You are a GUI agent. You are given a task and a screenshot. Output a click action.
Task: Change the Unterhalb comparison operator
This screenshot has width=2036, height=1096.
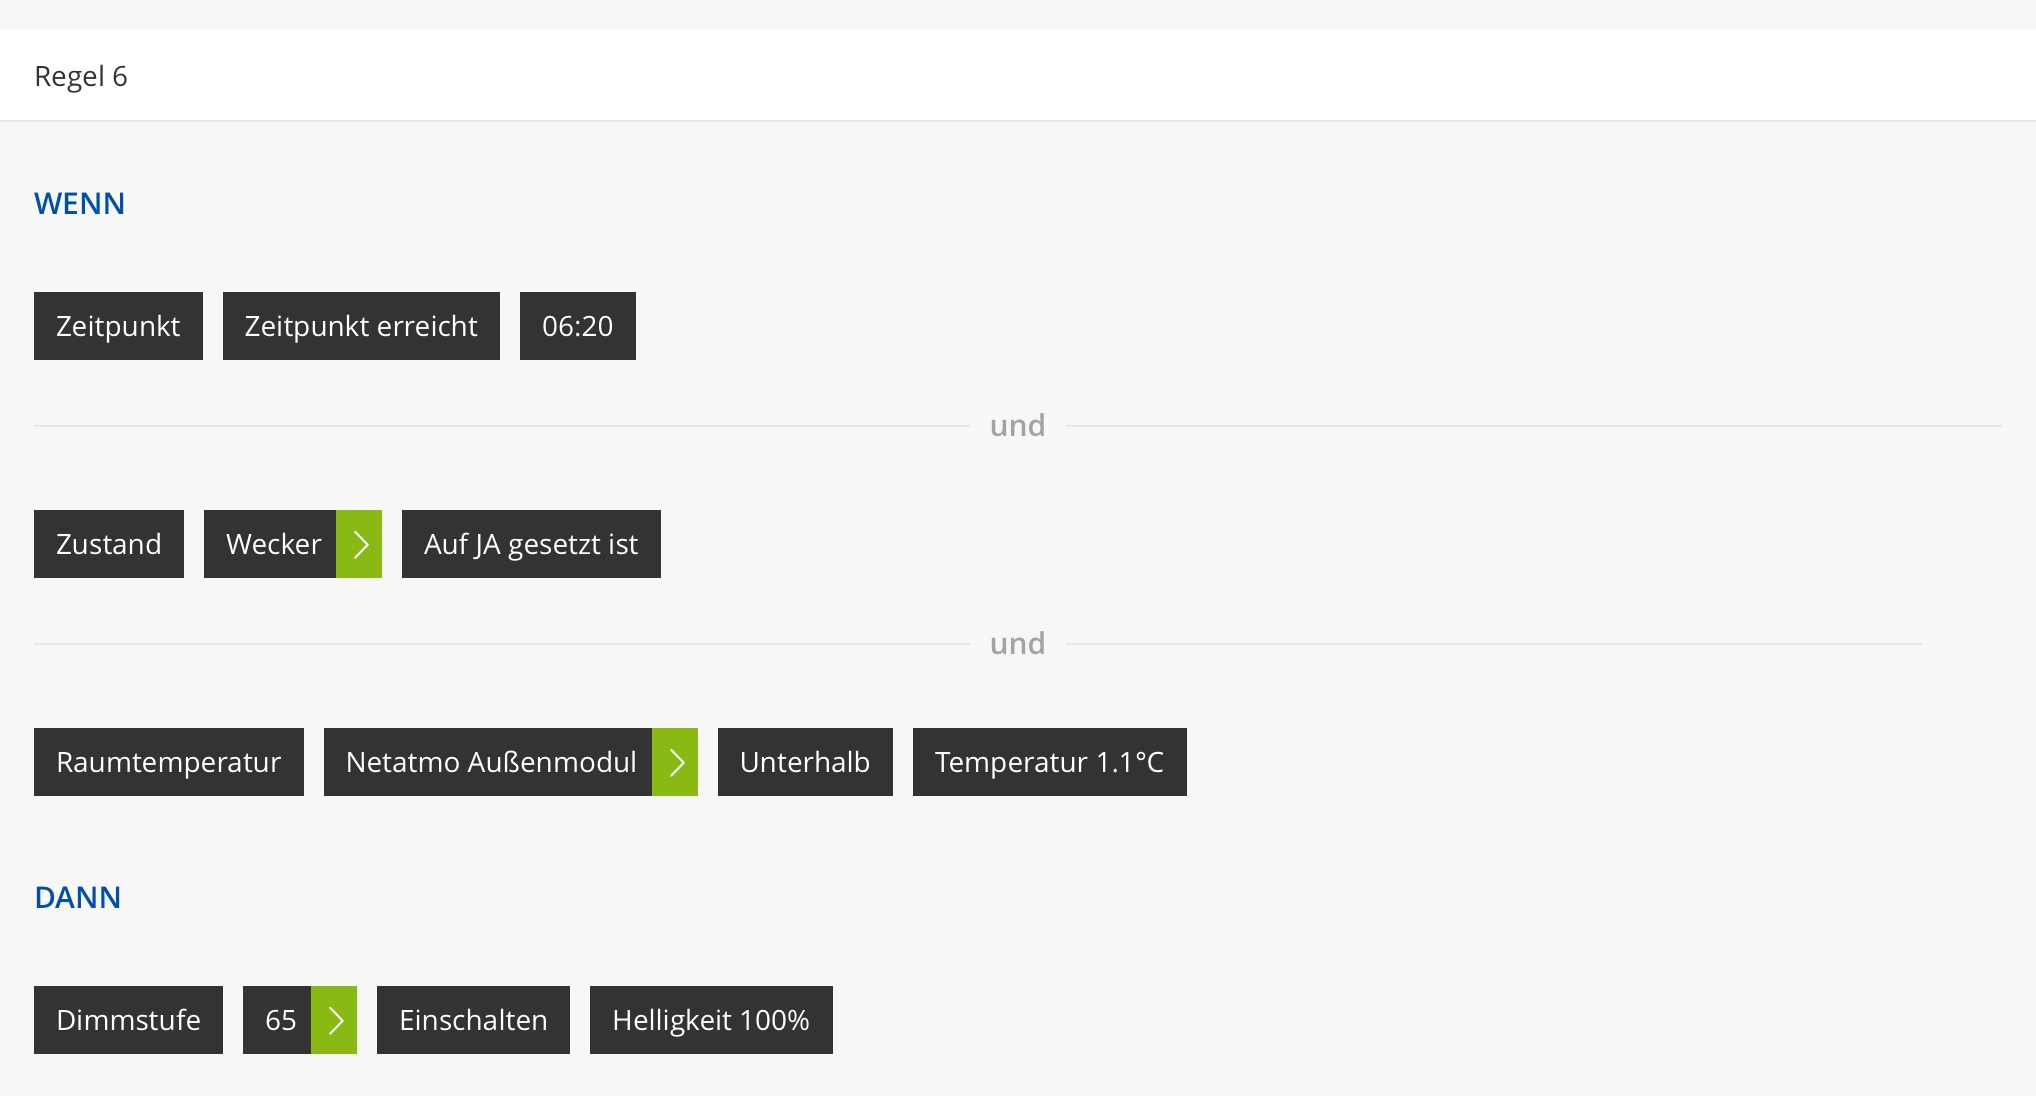click(805, 762)
